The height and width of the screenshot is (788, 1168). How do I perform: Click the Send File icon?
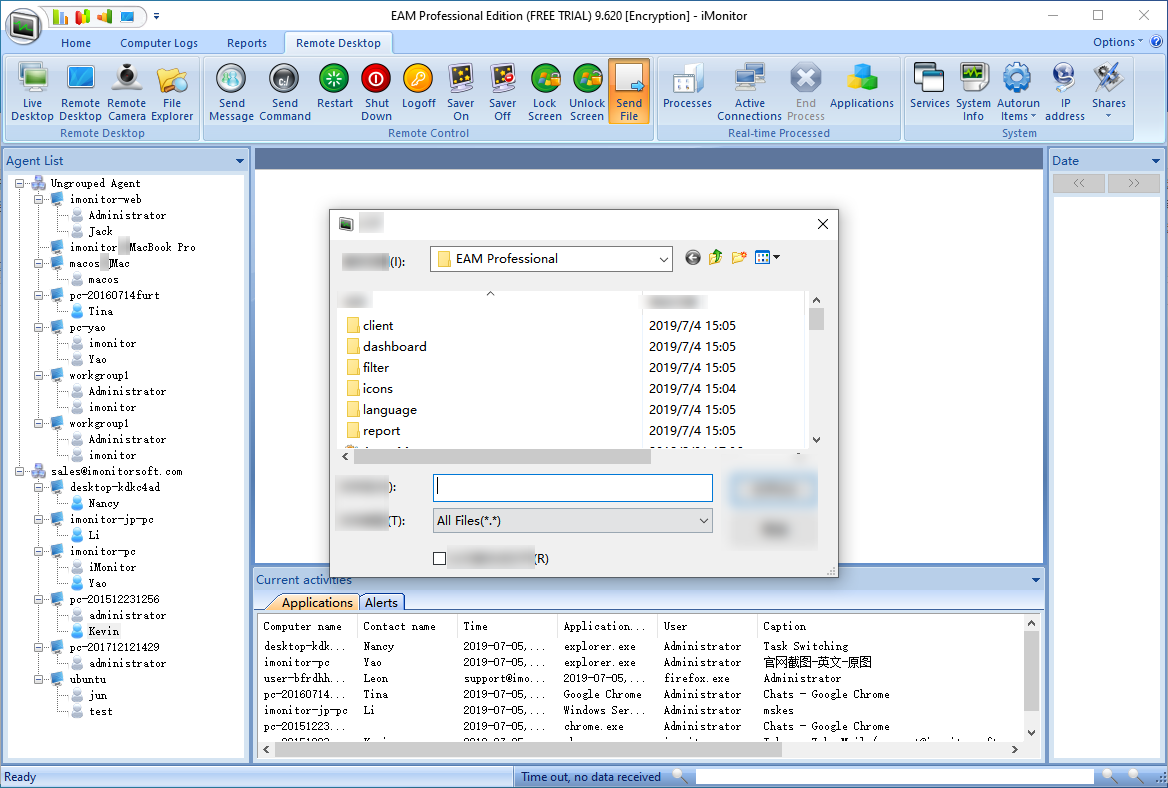click(629, 92)
